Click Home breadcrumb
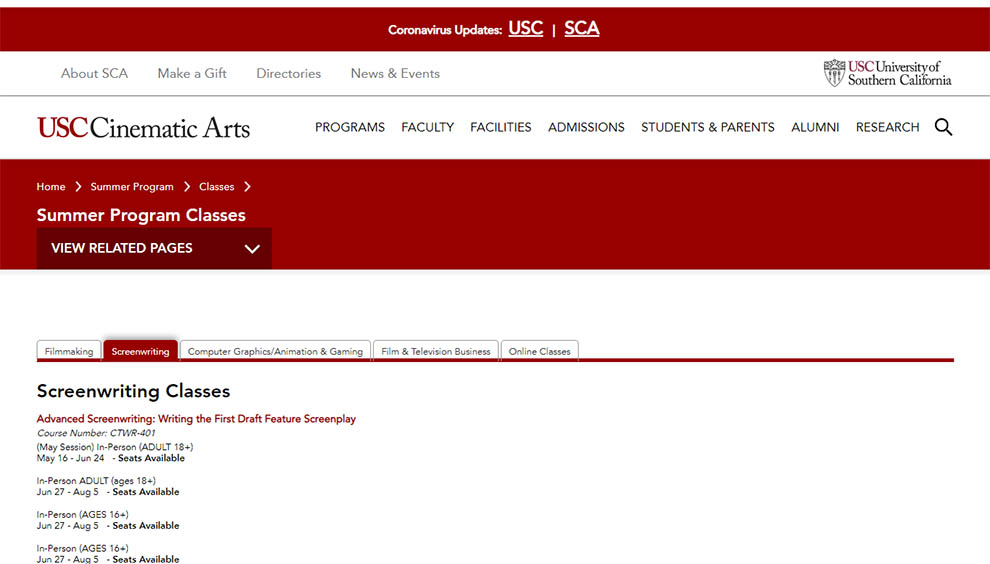The image size is (990, 564). point(51,186)
